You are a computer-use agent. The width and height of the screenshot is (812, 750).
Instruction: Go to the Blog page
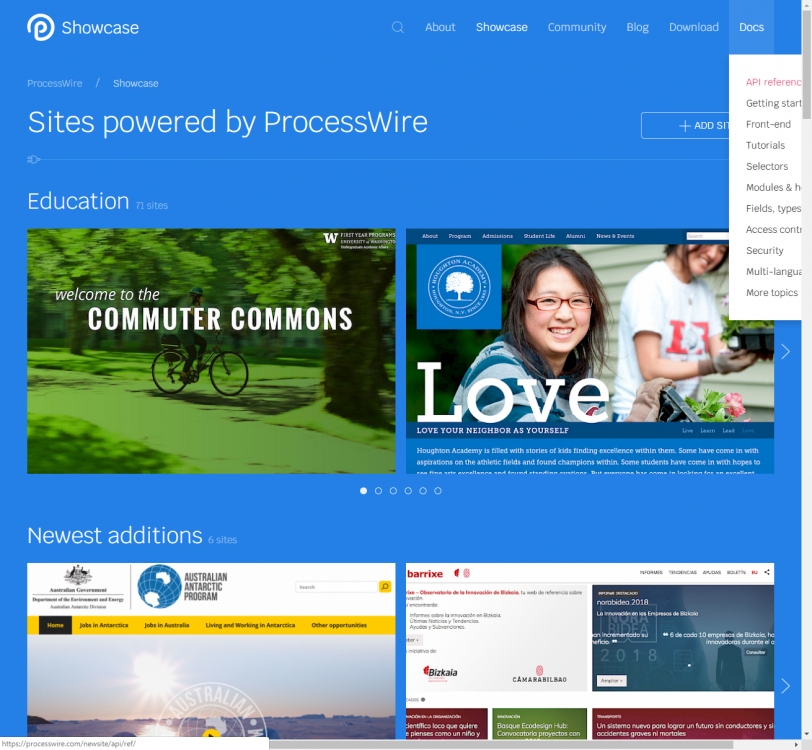(x=637, y=27)
